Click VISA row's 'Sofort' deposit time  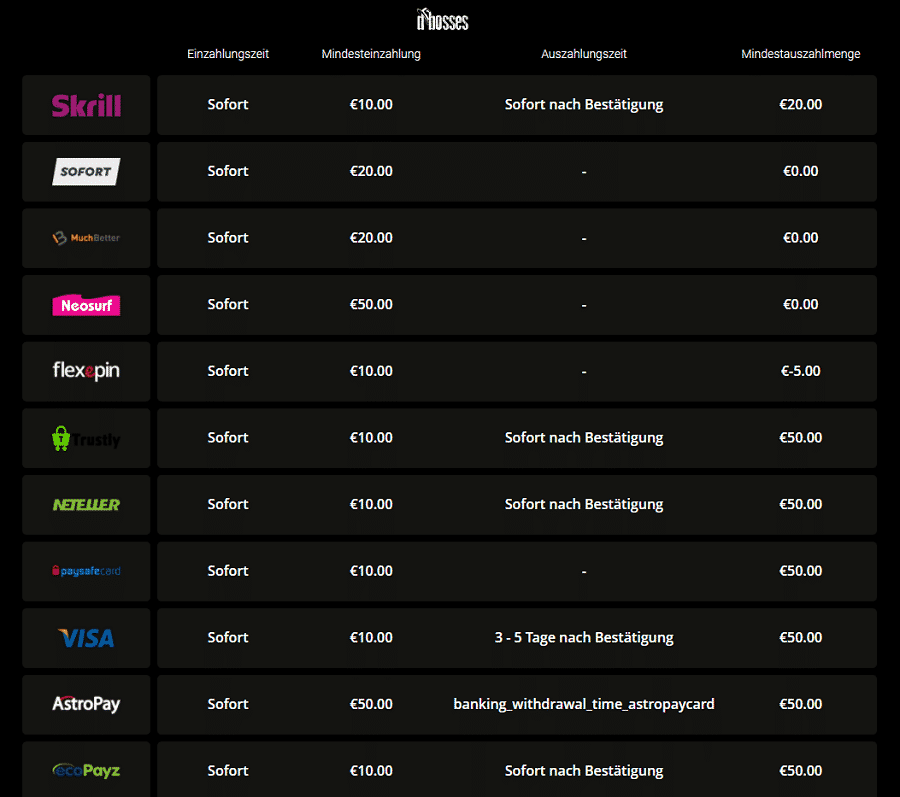click(228, 637)
